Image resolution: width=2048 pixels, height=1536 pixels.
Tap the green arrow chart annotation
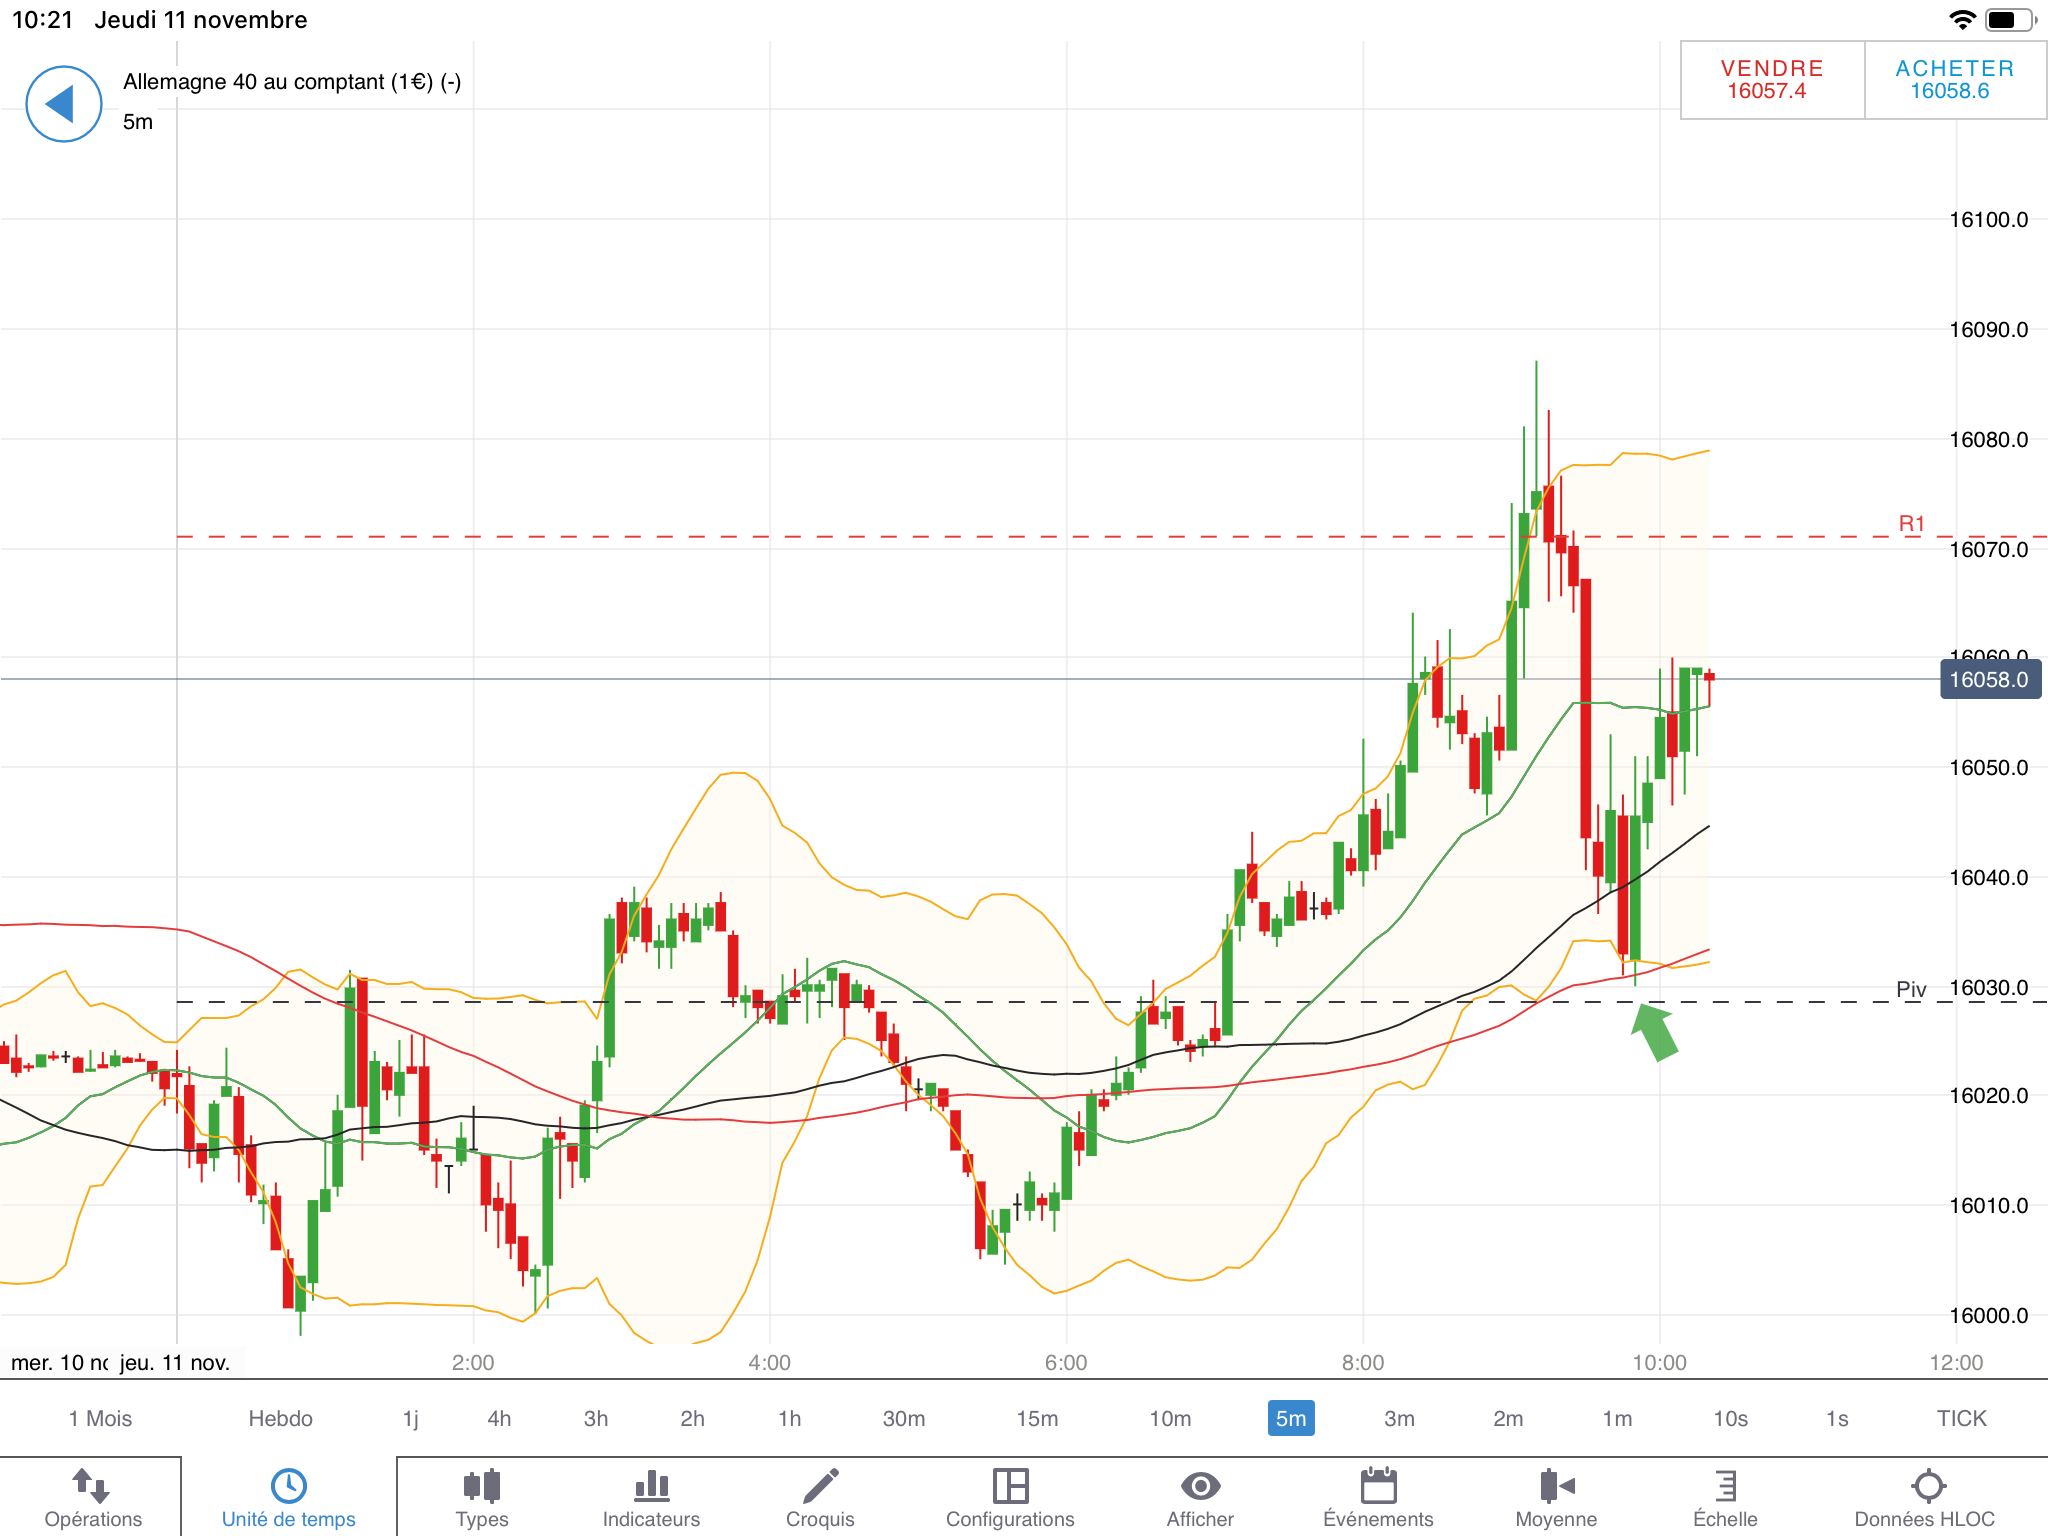click(1655, 1032)
